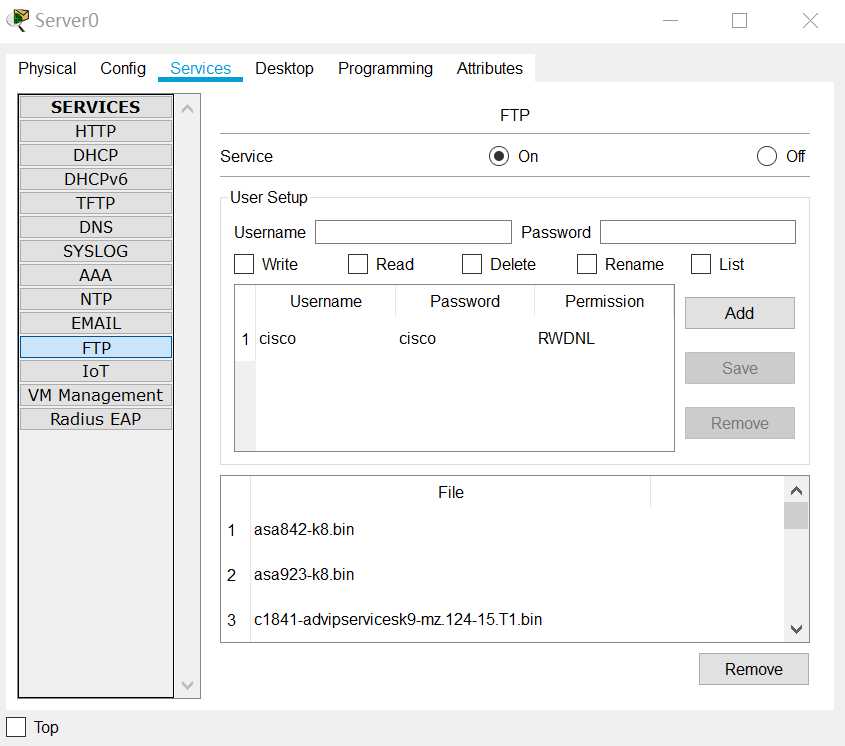Click user table row header 1
The width and height of the screenshot is (845, 746).
pos(245,339)
